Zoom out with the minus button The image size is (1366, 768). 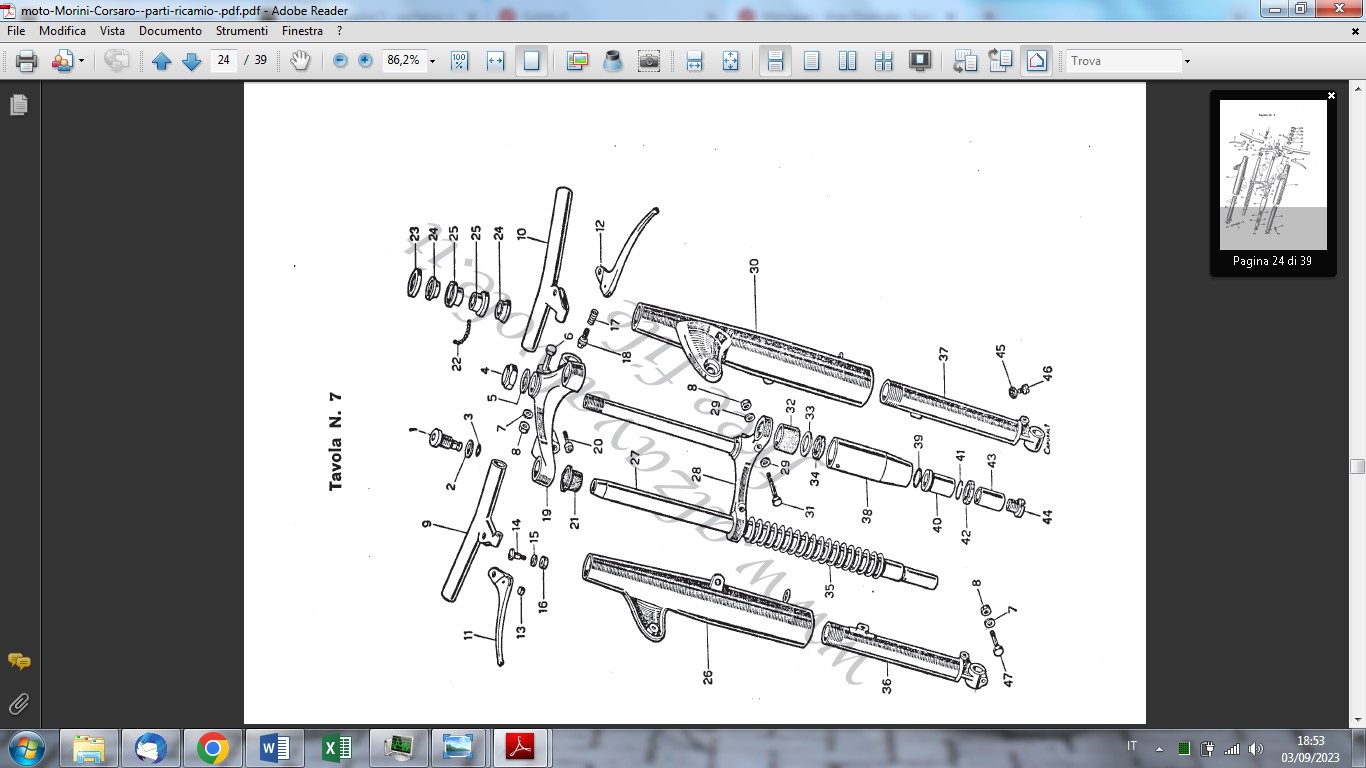point(340,61)
